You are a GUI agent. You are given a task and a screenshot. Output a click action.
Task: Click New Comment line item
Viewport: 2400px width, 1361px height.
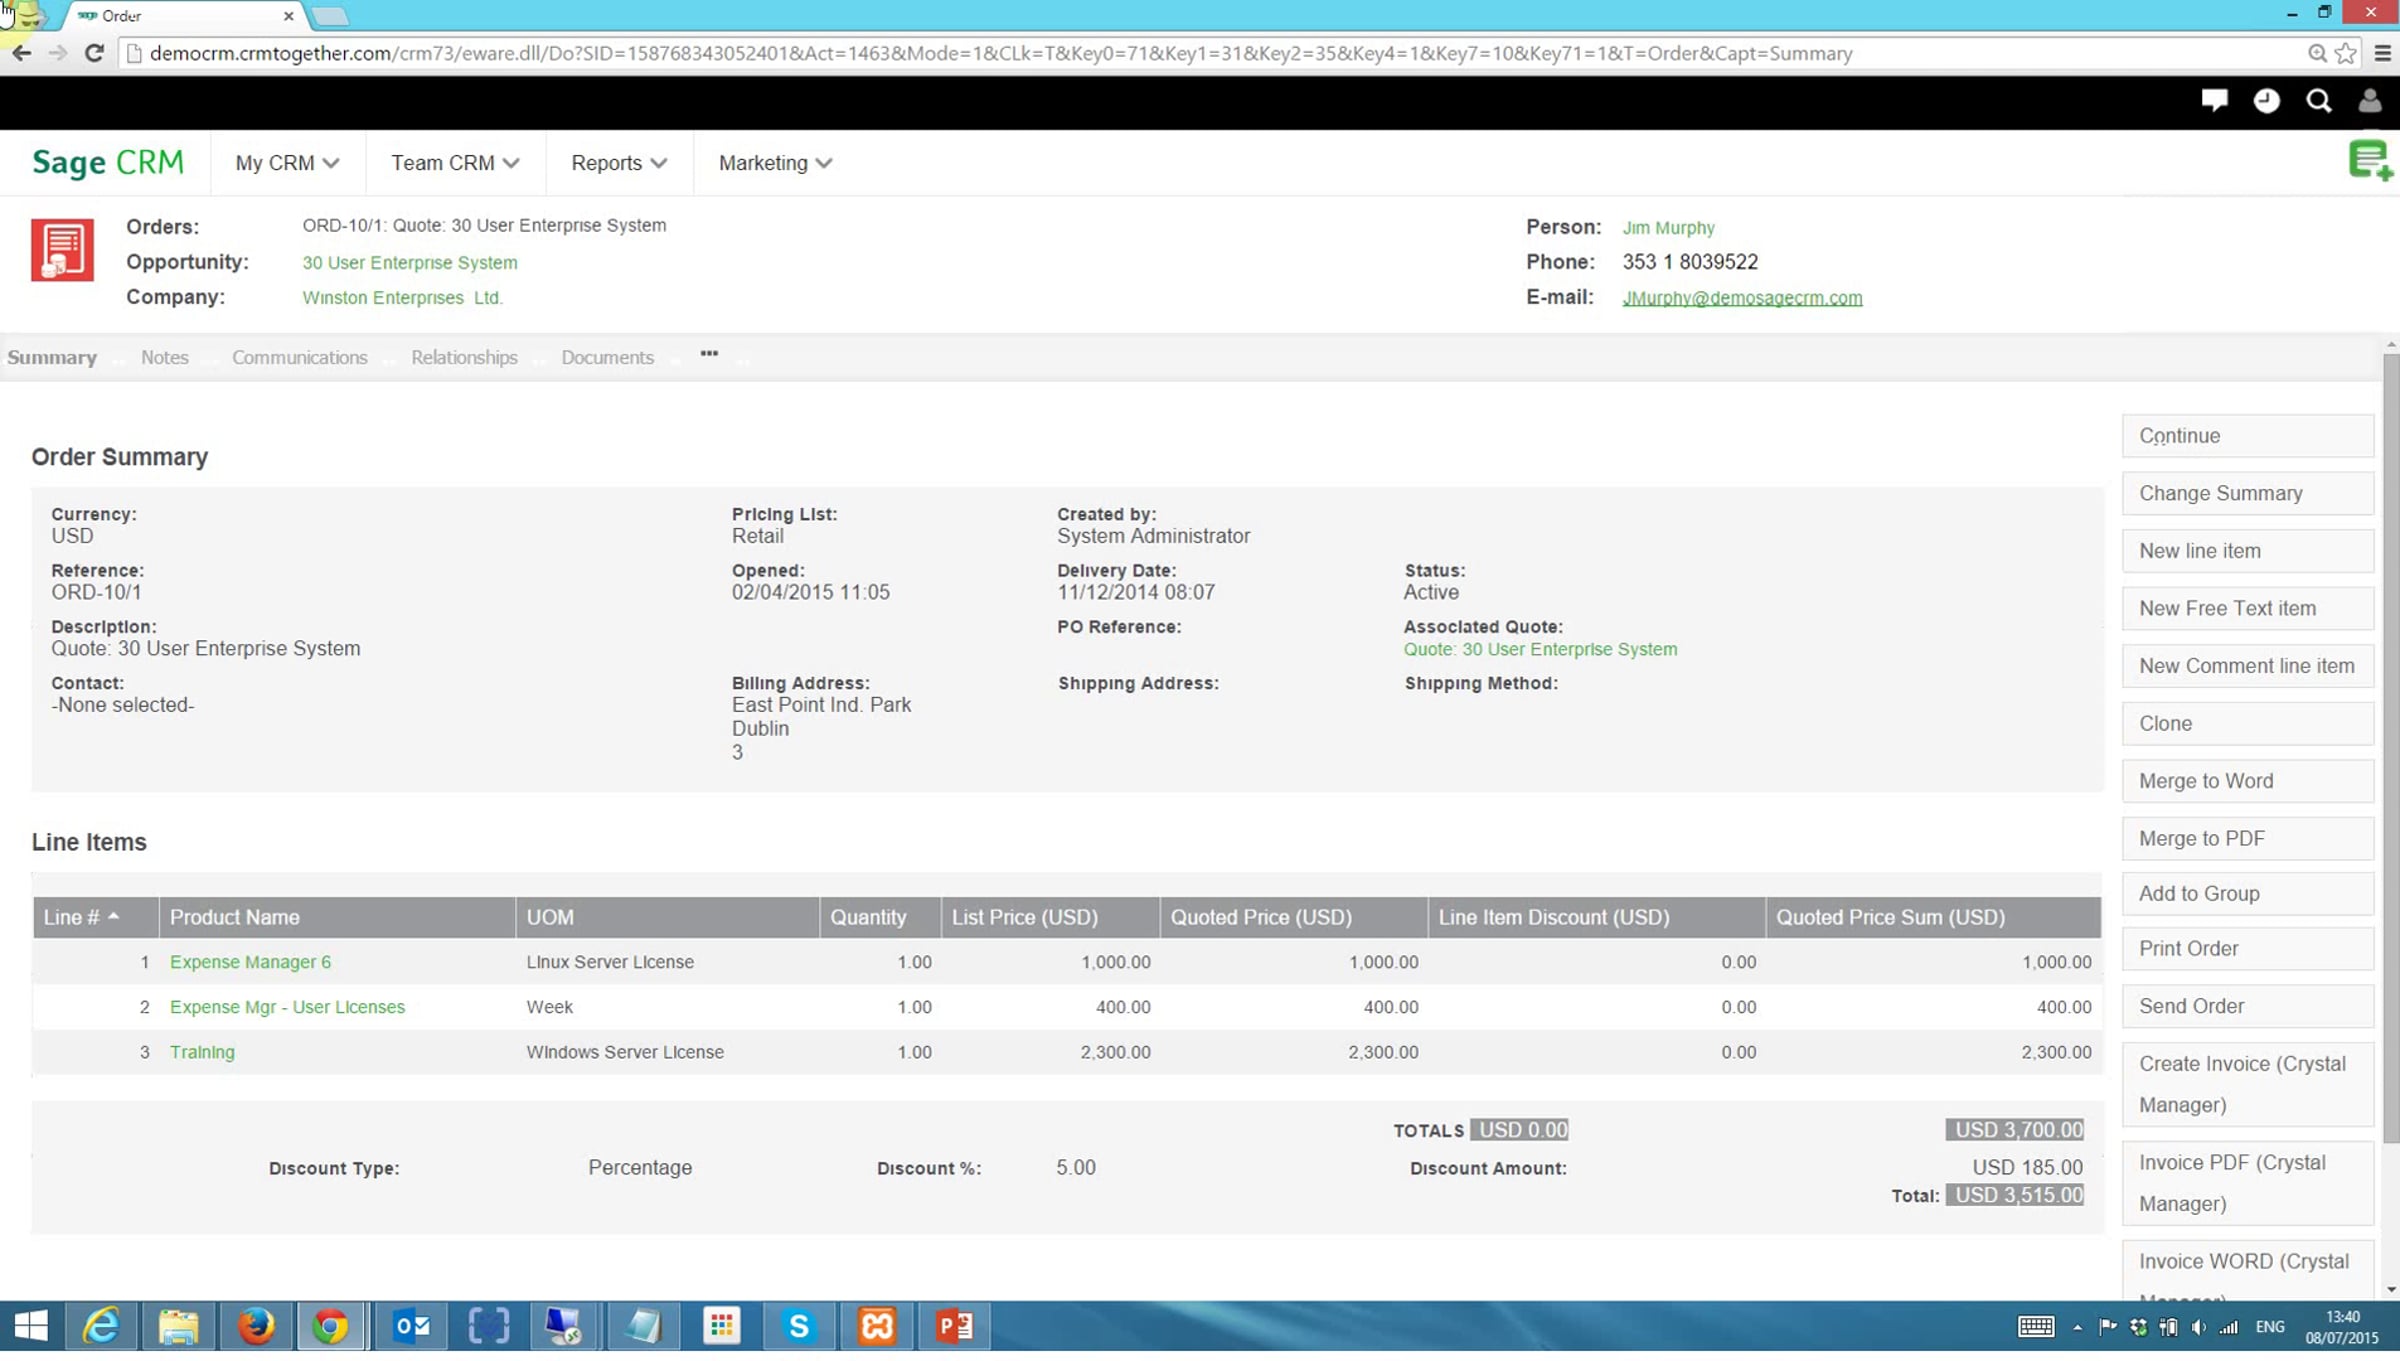click(x=2247, y=666)
